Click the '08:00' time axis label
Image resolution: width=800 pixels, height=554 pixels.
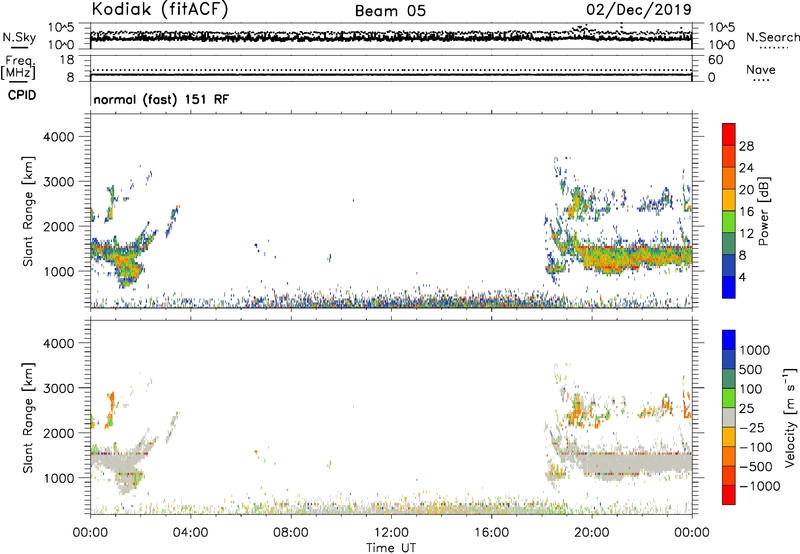(290, 533)
